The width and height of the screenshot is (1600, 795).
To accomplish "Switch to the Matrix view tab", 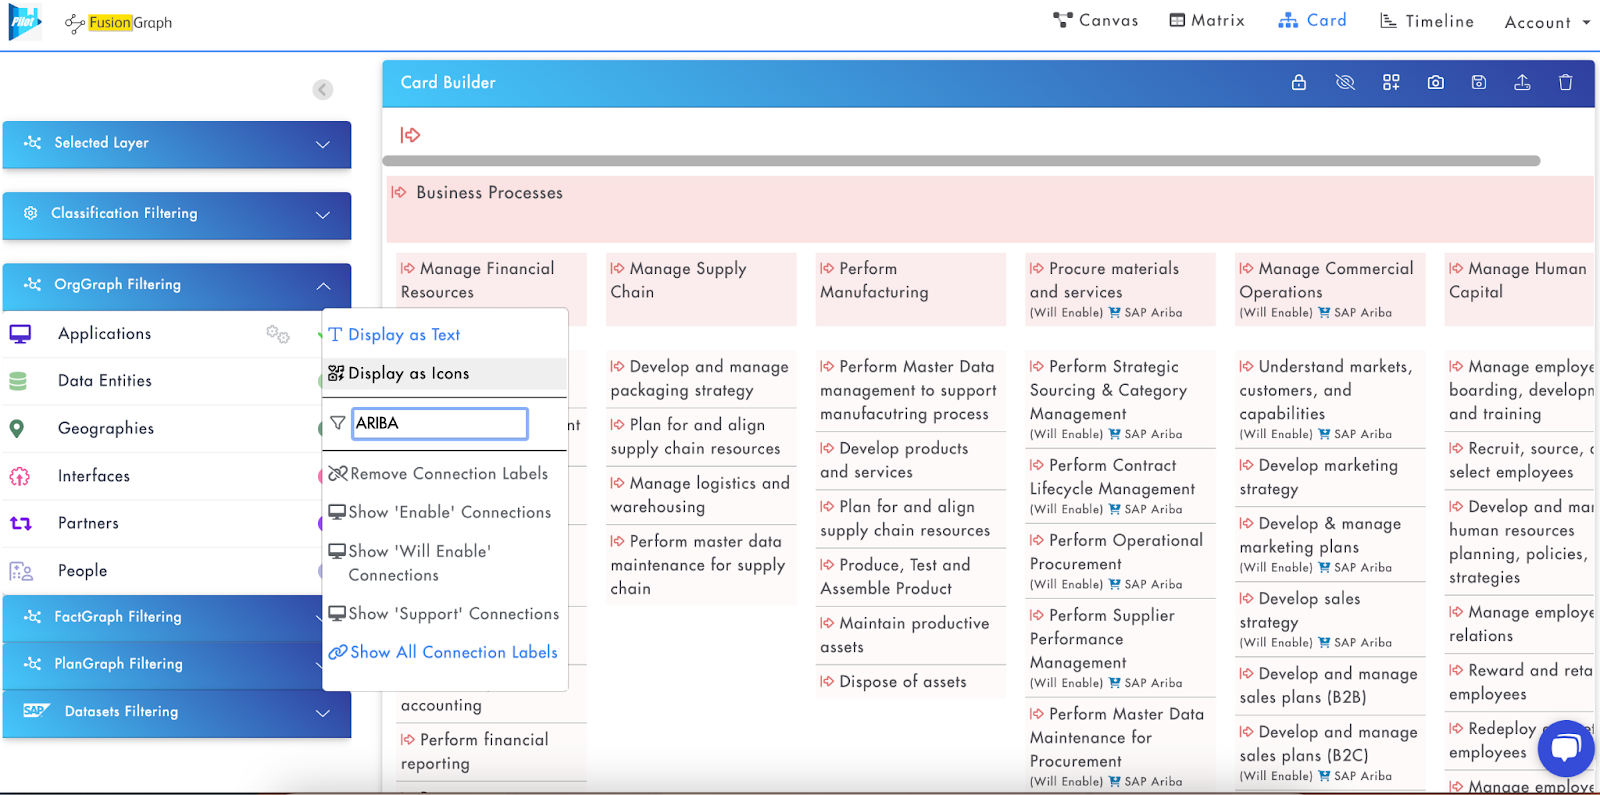I will 1207,20.
